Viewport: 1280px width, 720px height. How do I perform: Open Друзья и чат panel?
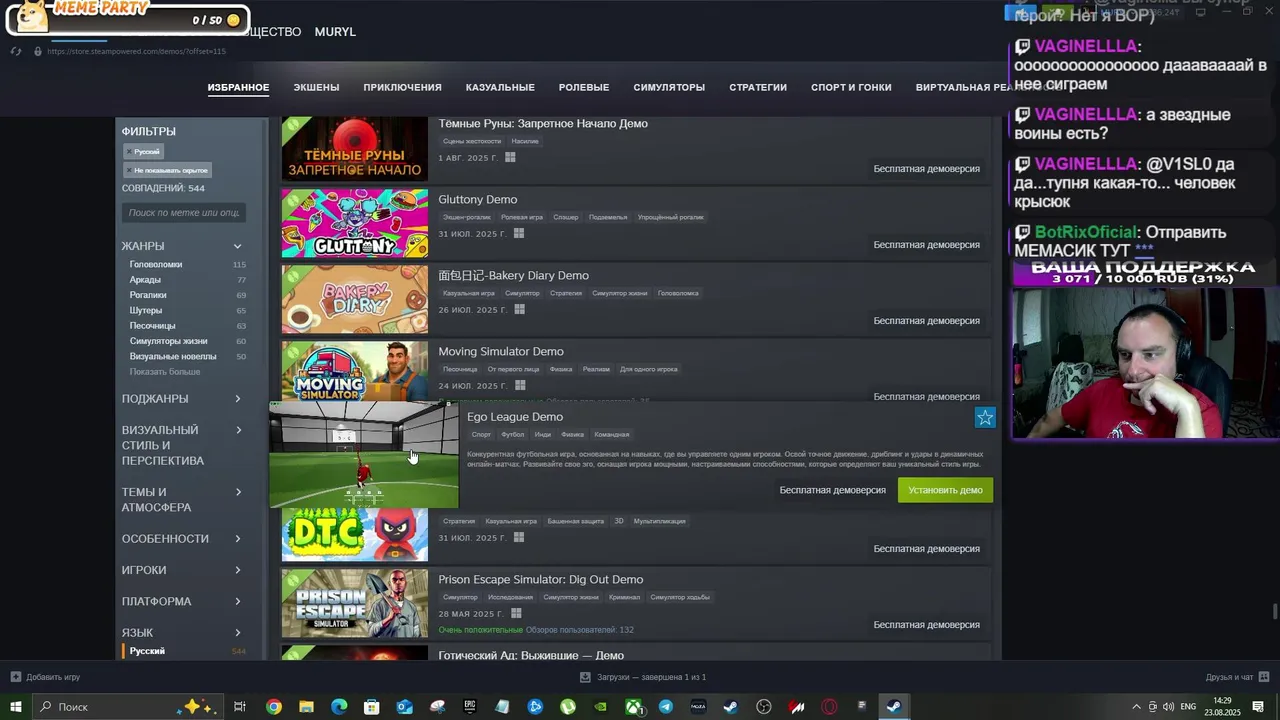(x=1236, y=677)
